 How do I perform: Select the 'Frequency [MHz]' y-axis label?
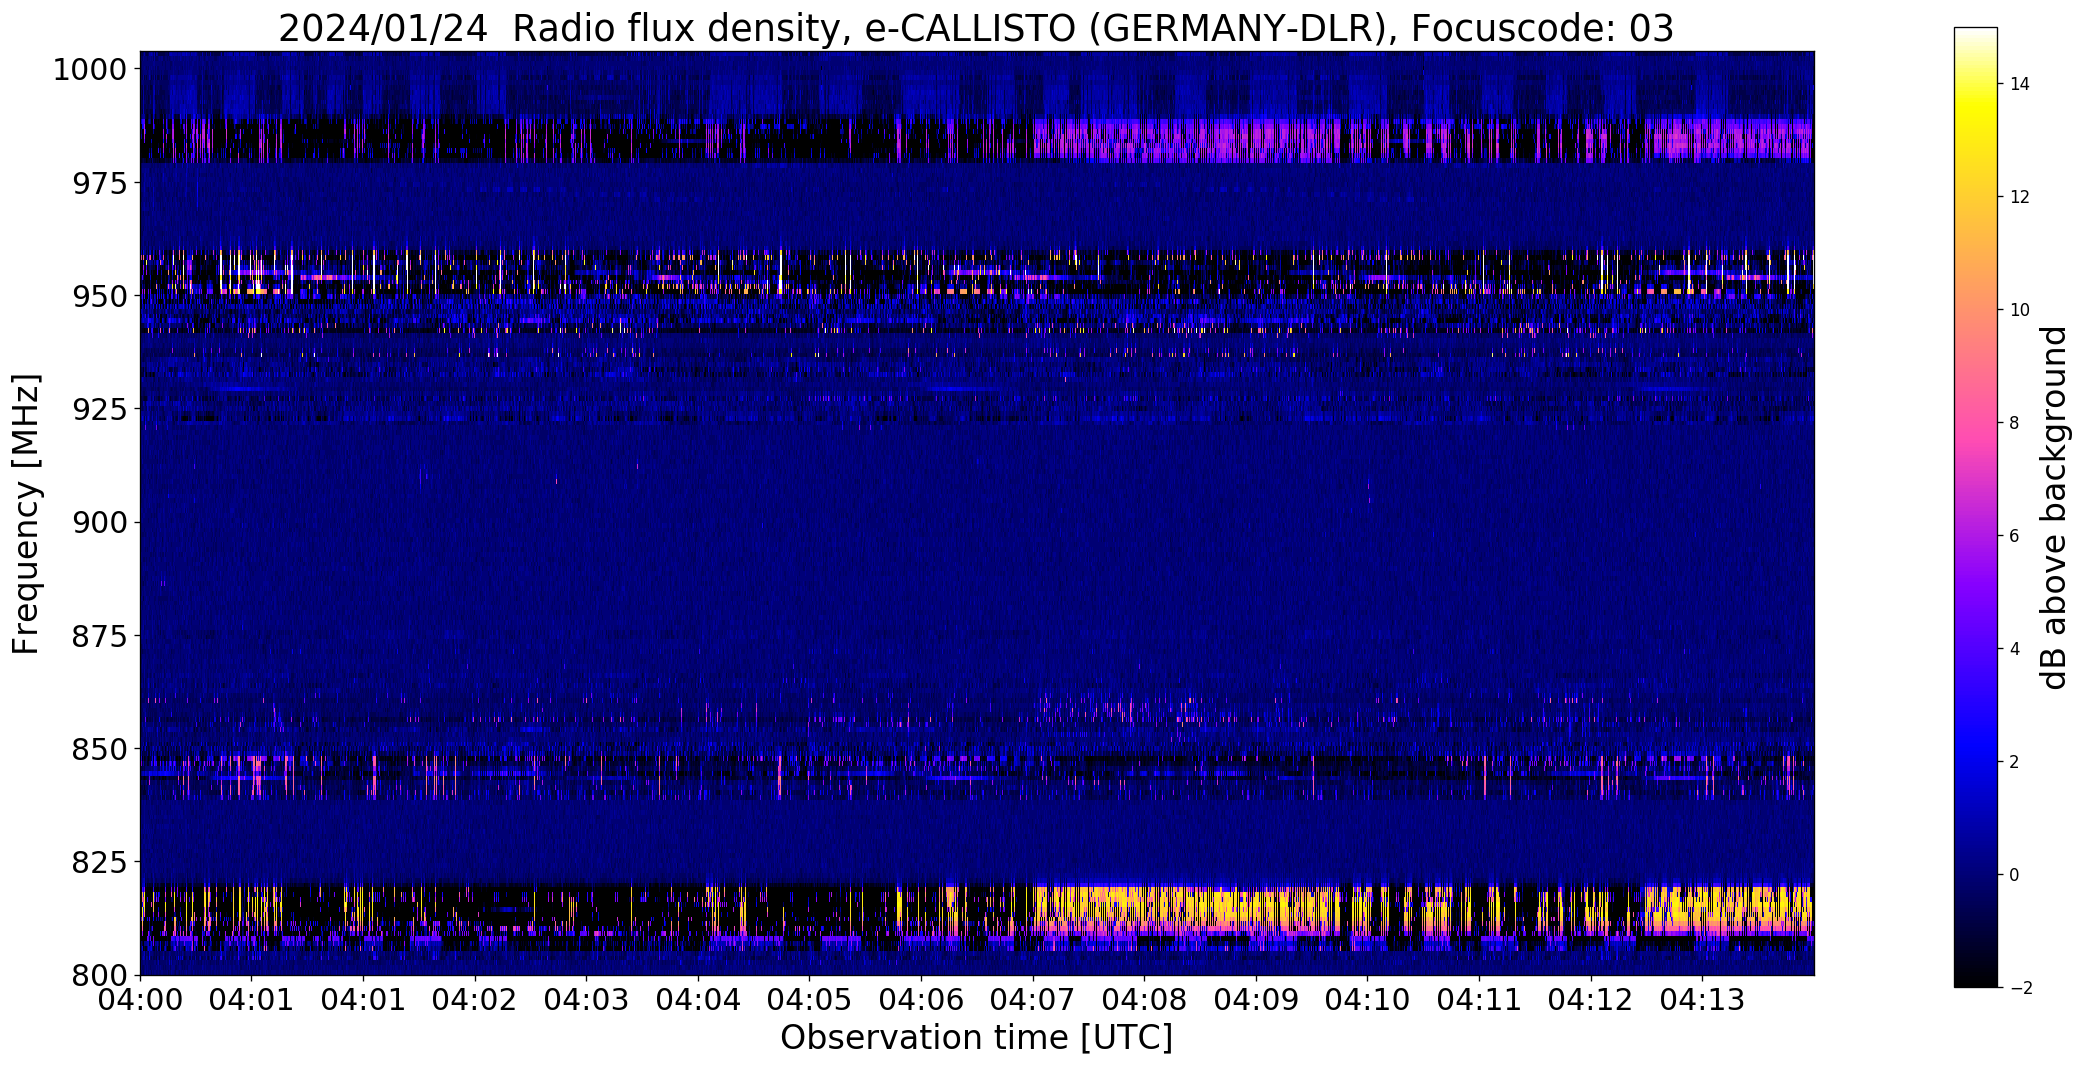(x=26, y=514)
